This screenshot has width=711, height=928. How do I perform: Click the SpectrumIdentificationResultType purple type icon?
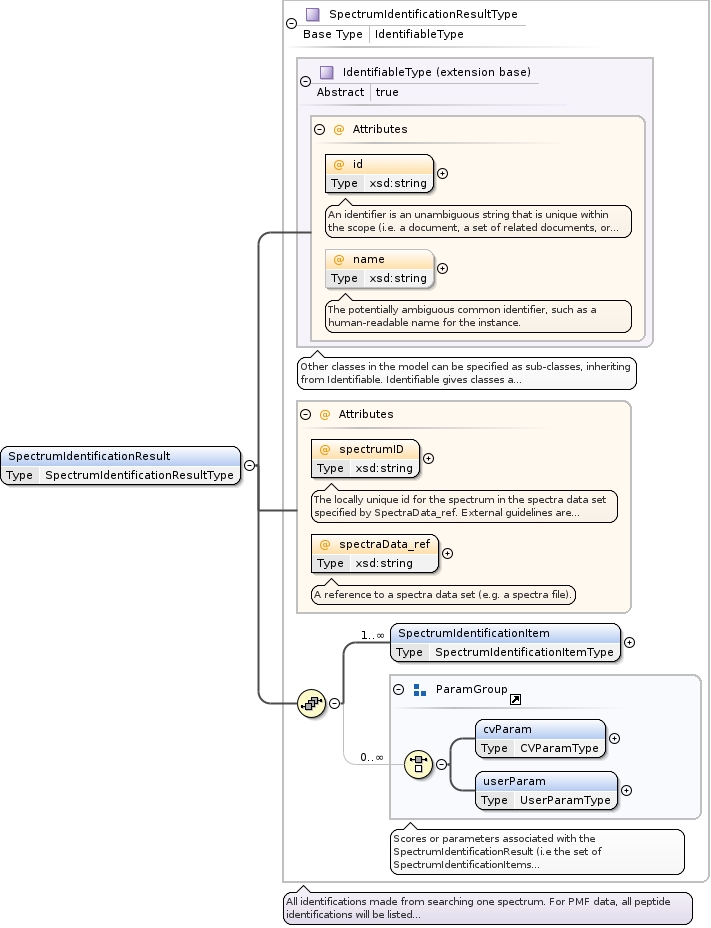point(312,15)
